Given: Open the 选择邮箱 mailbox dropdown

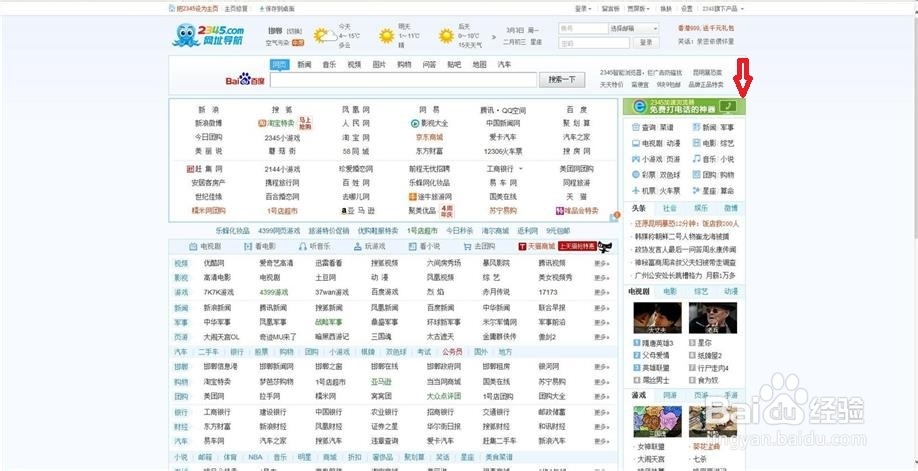Looking at the screenshot, I should pyautogui.click(x=633, y=28).
